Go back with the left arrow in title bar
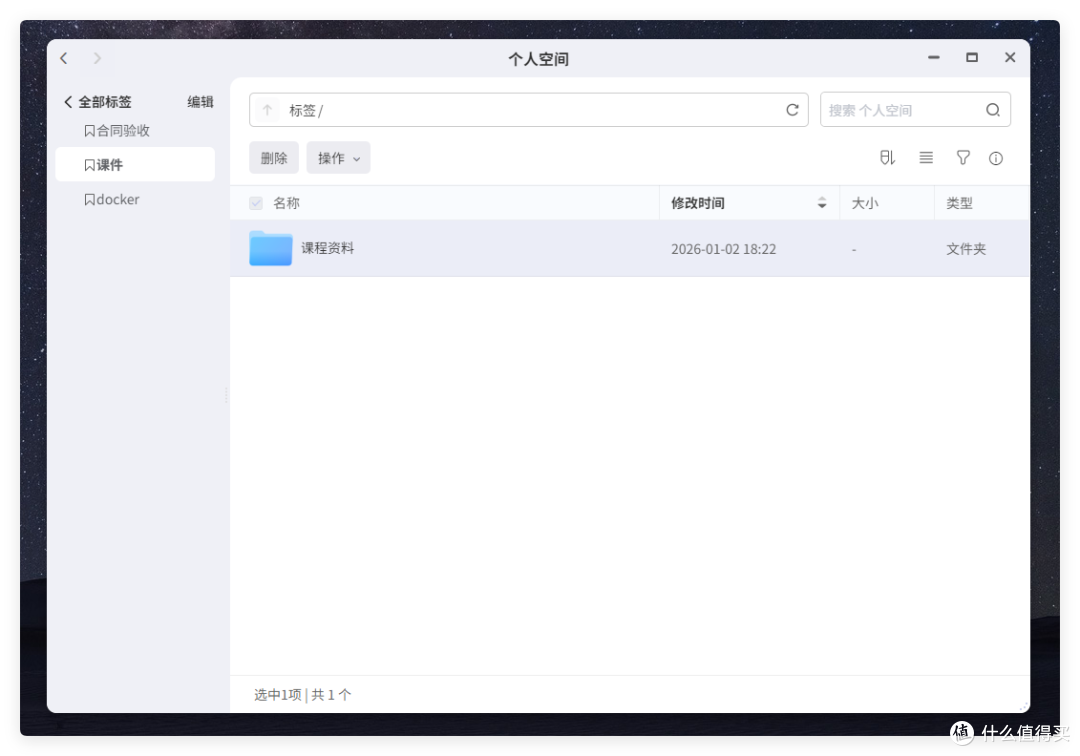The image size is (1080, 756). (64, 59)
